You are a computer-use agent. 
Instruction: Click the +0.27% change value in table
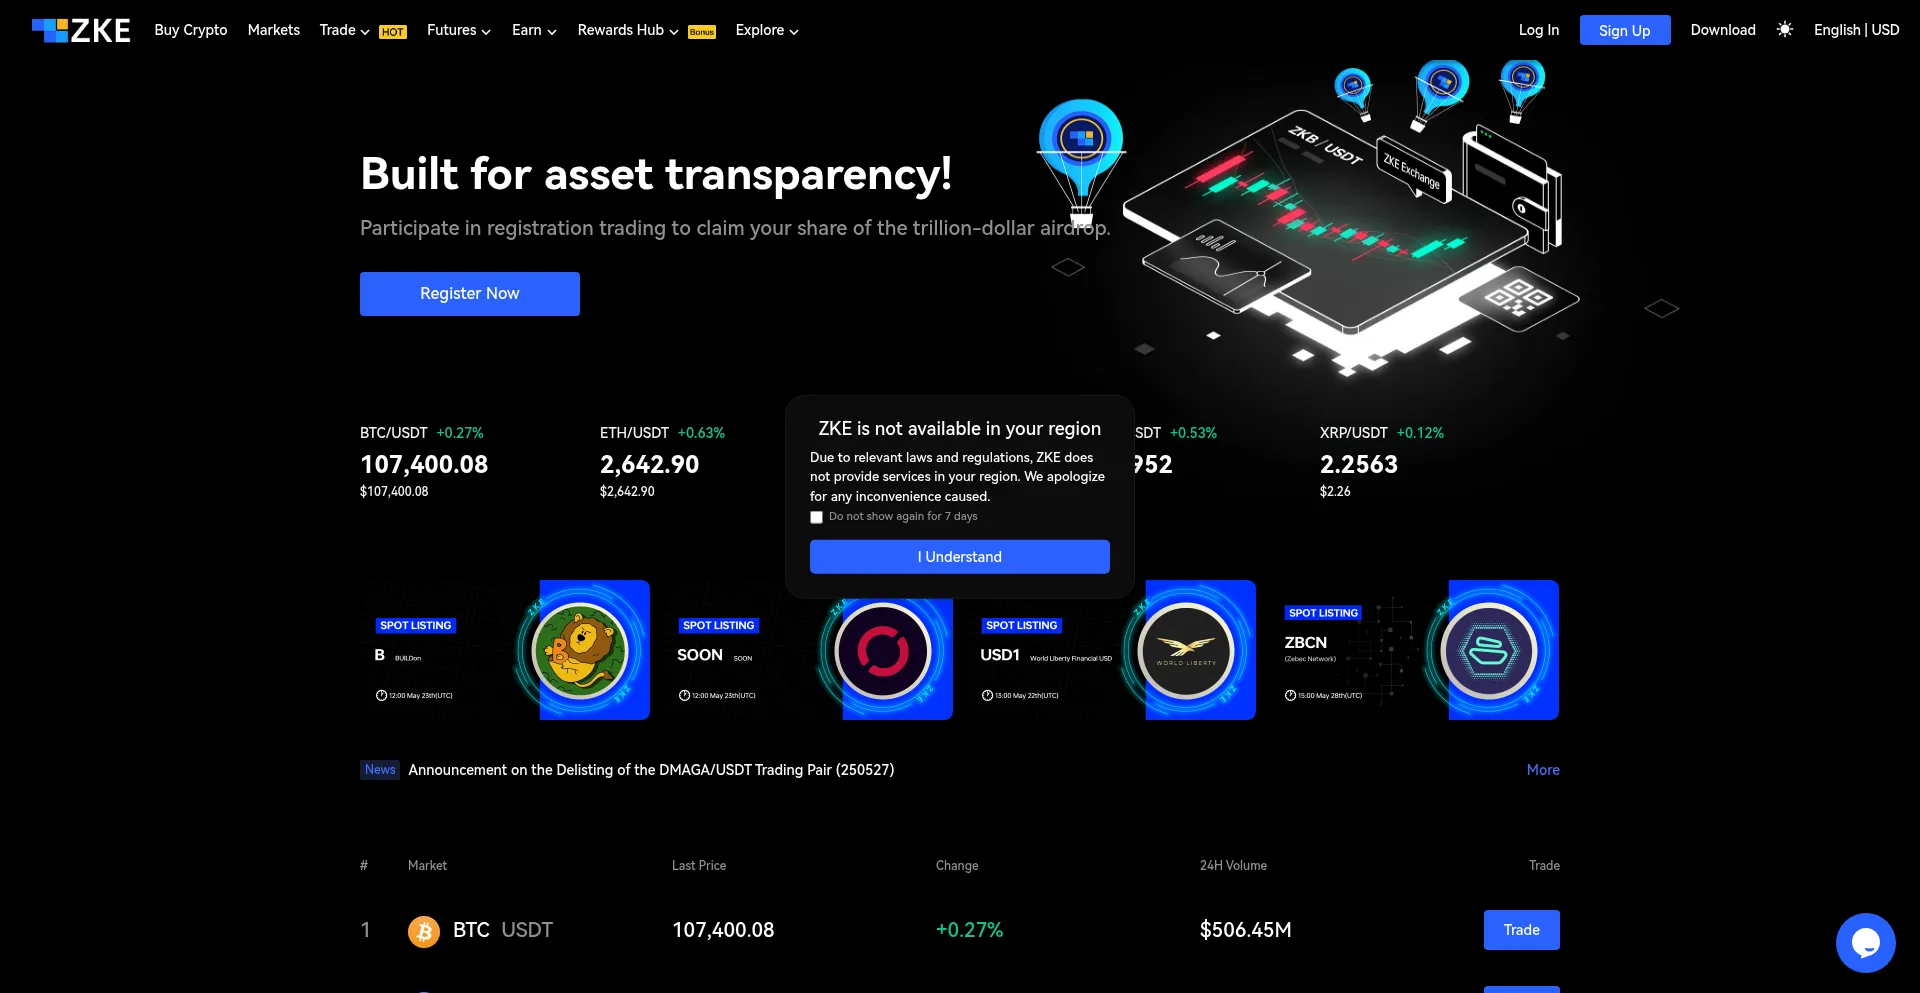pos(969,931)
